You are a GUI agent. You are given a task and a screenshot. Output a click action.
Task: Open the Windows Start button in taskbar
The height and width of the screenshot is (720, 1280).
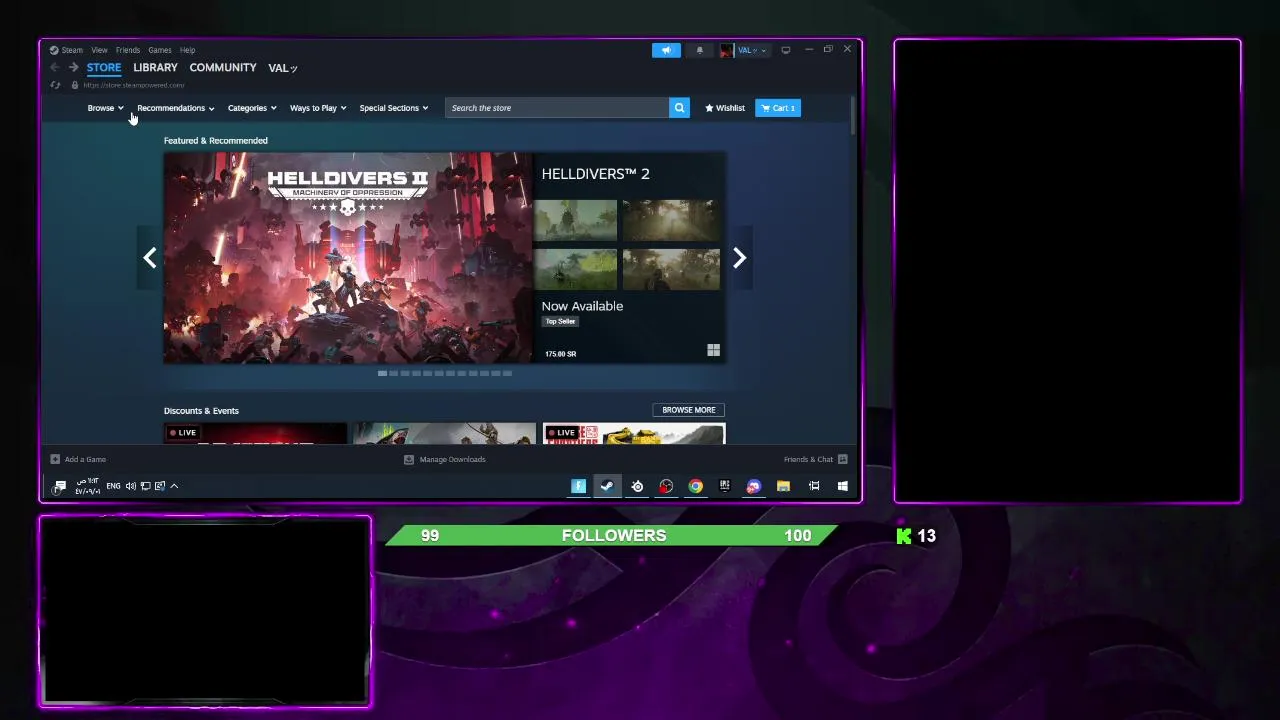(842, 486)
